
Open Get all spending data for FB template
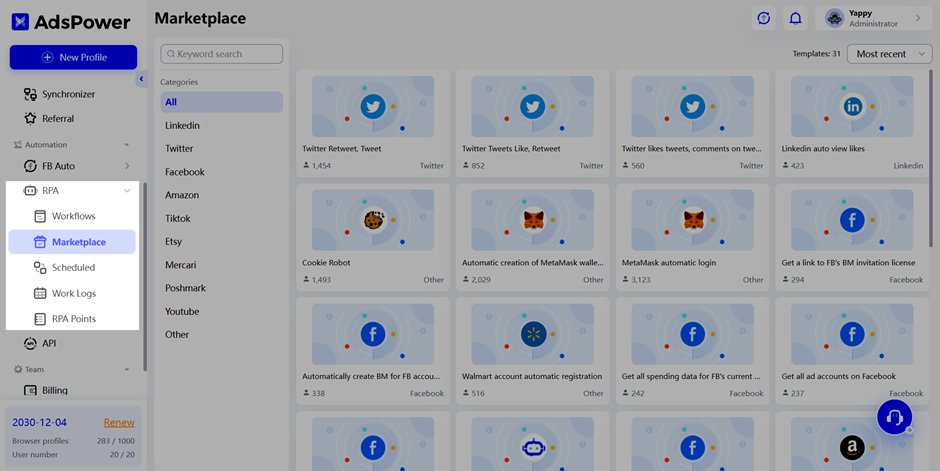(692, 351)
